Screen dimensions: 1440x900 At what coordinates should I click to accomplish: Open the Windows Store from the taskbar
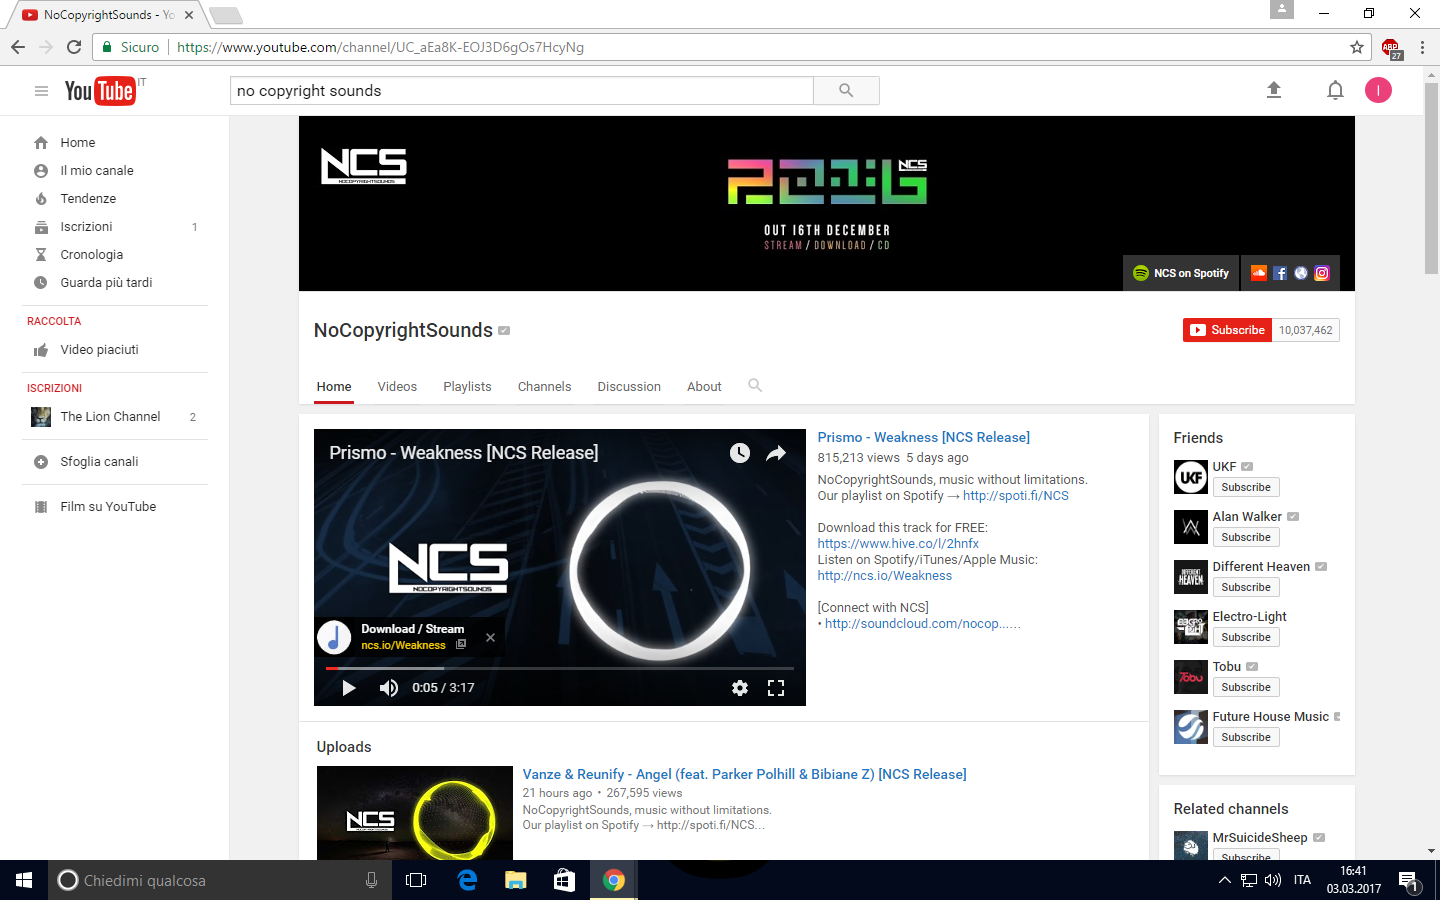[564, 880]
